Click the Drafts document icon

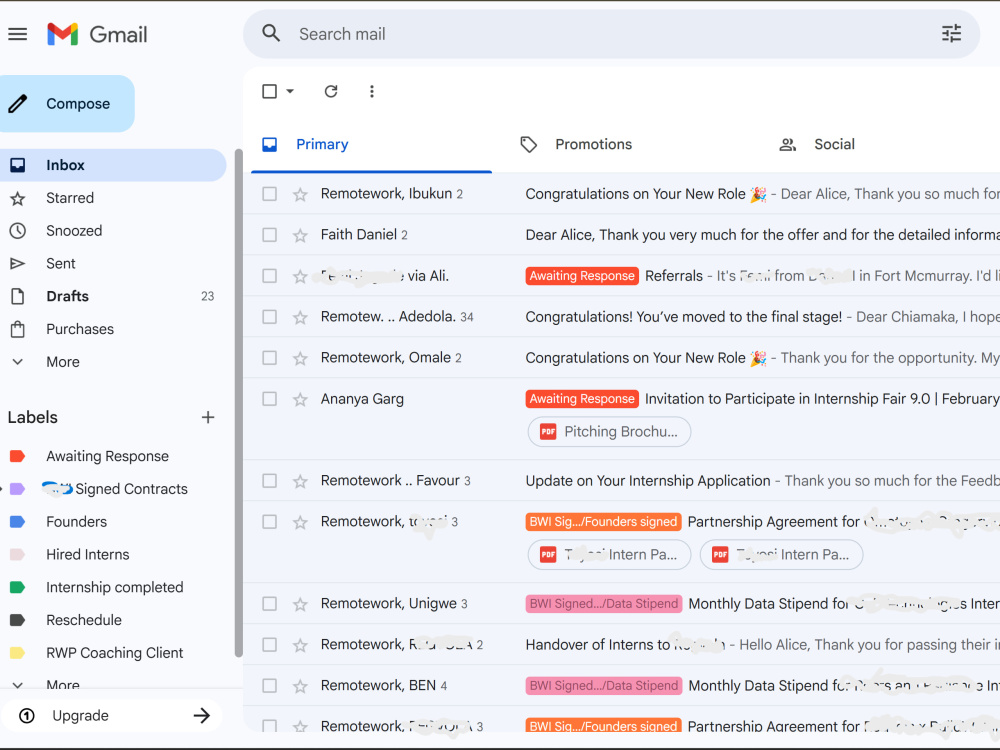point(18,296)
